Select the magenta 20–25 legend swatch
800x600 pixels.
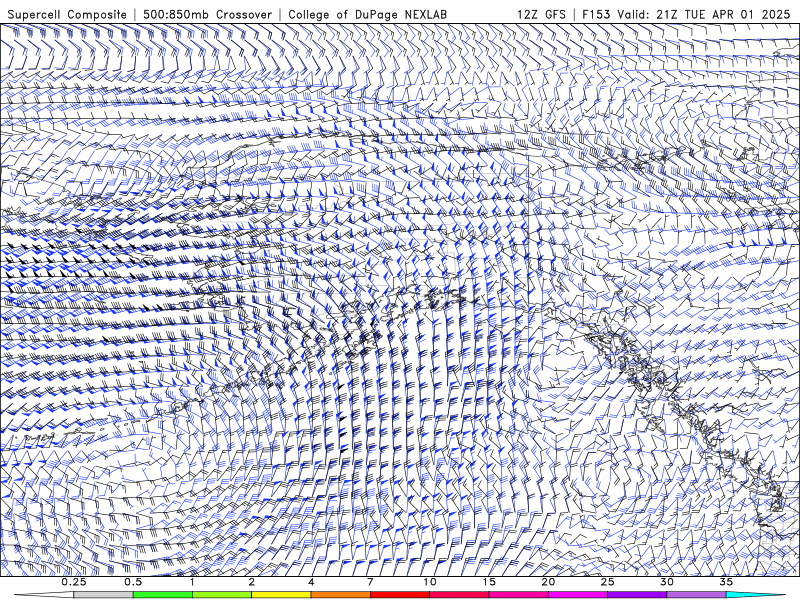tap(578, 595)
